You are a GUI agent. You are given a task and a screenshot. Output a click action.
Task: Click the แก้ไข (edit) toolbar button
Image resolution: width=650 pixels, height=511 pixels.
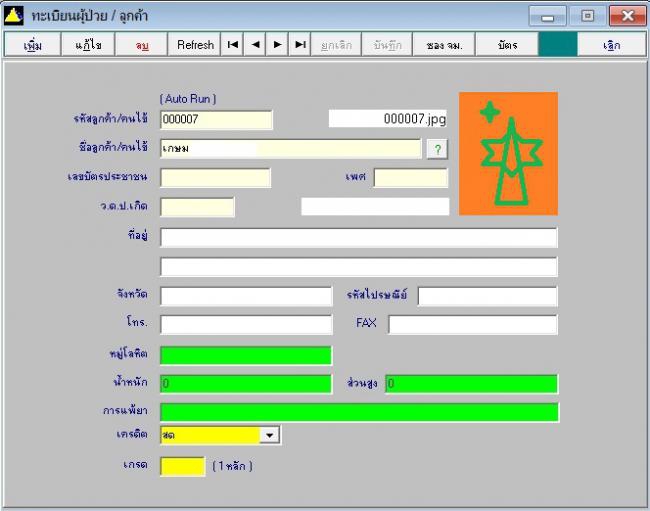tap(88, 44)
